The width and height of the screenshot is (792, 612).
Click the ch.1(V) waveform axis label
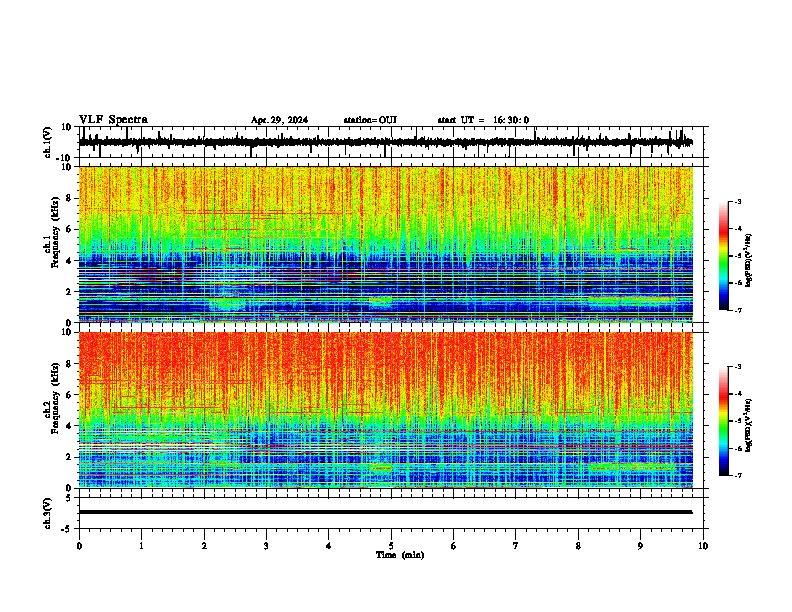point(48,142)
